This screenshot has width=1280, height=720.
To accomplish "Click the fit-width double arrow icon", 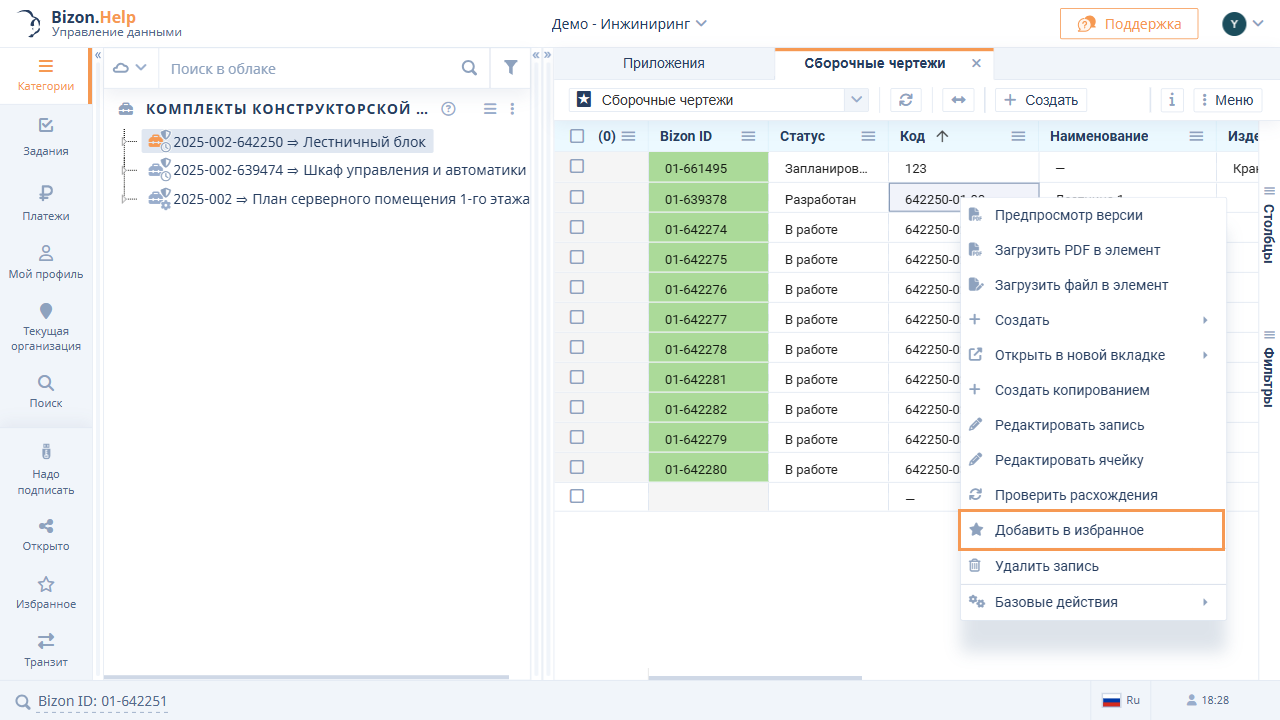I will [957, 100].
